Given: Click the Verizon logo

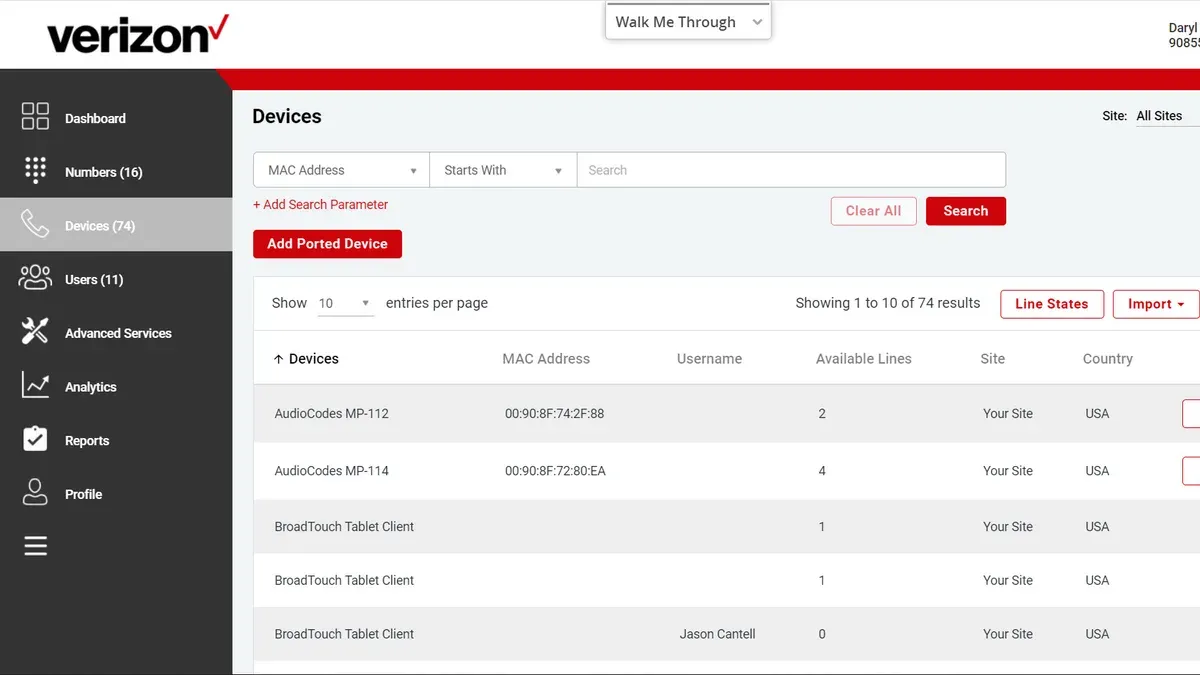Looking at the screenshot, I should click(138, 35).
